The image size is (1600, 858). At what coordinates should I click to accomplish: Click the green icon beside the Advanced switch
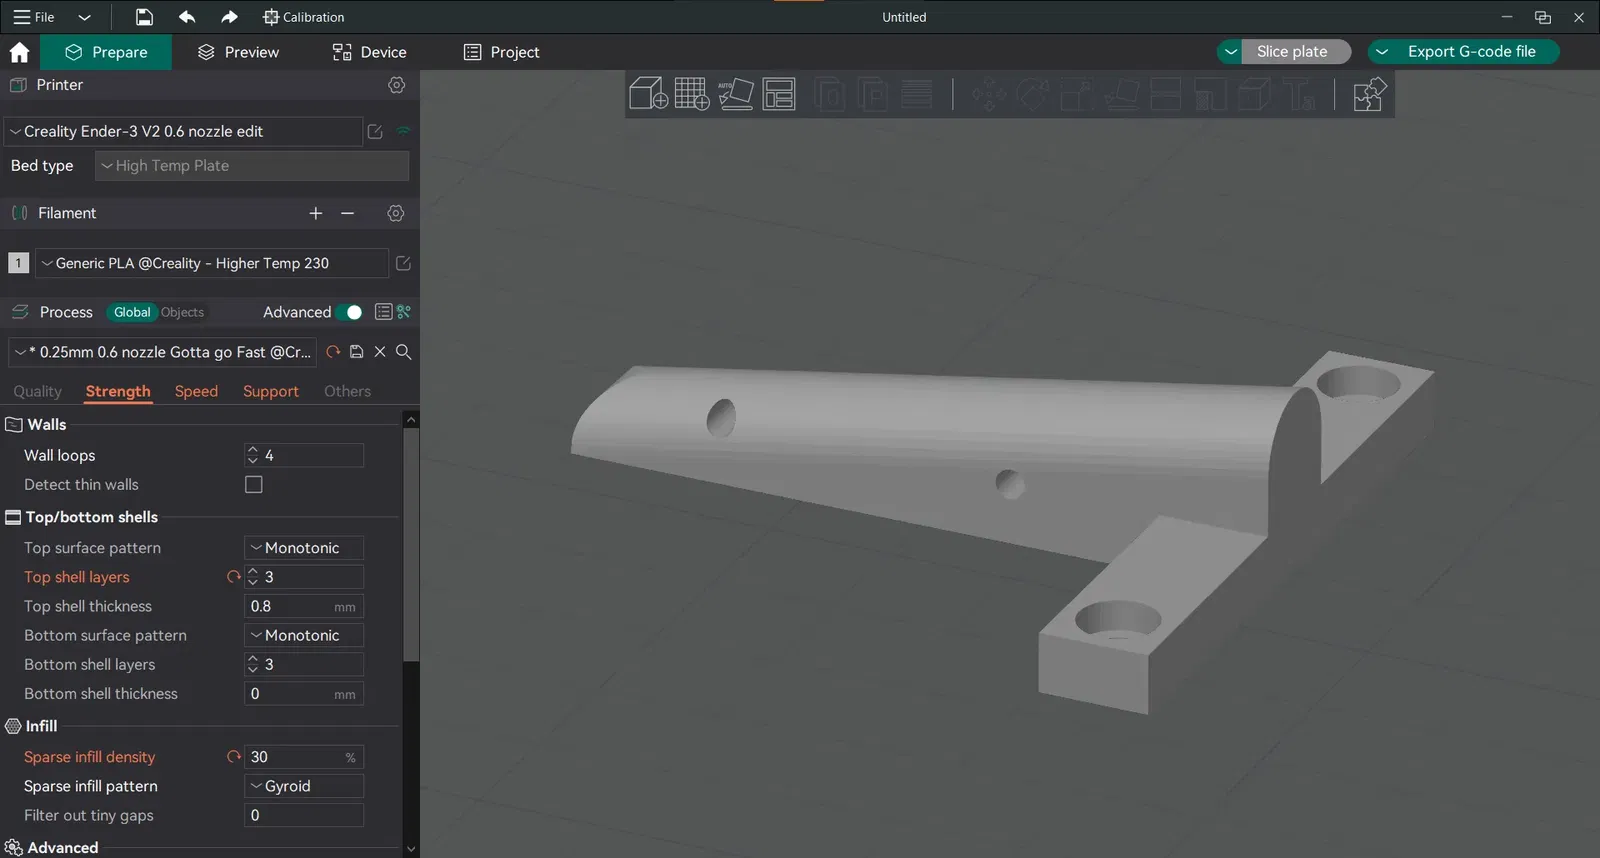404,312
